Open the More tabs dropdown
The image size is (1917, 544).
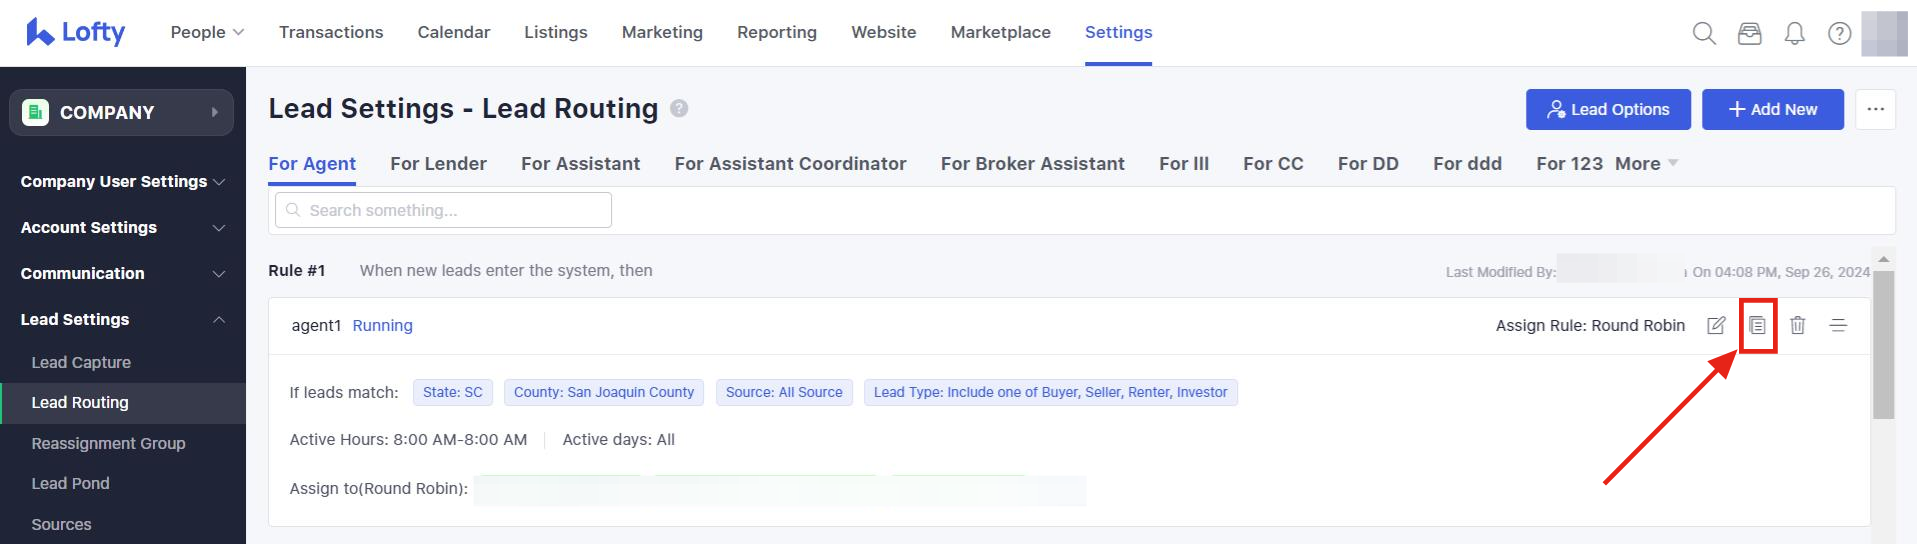1645,163
